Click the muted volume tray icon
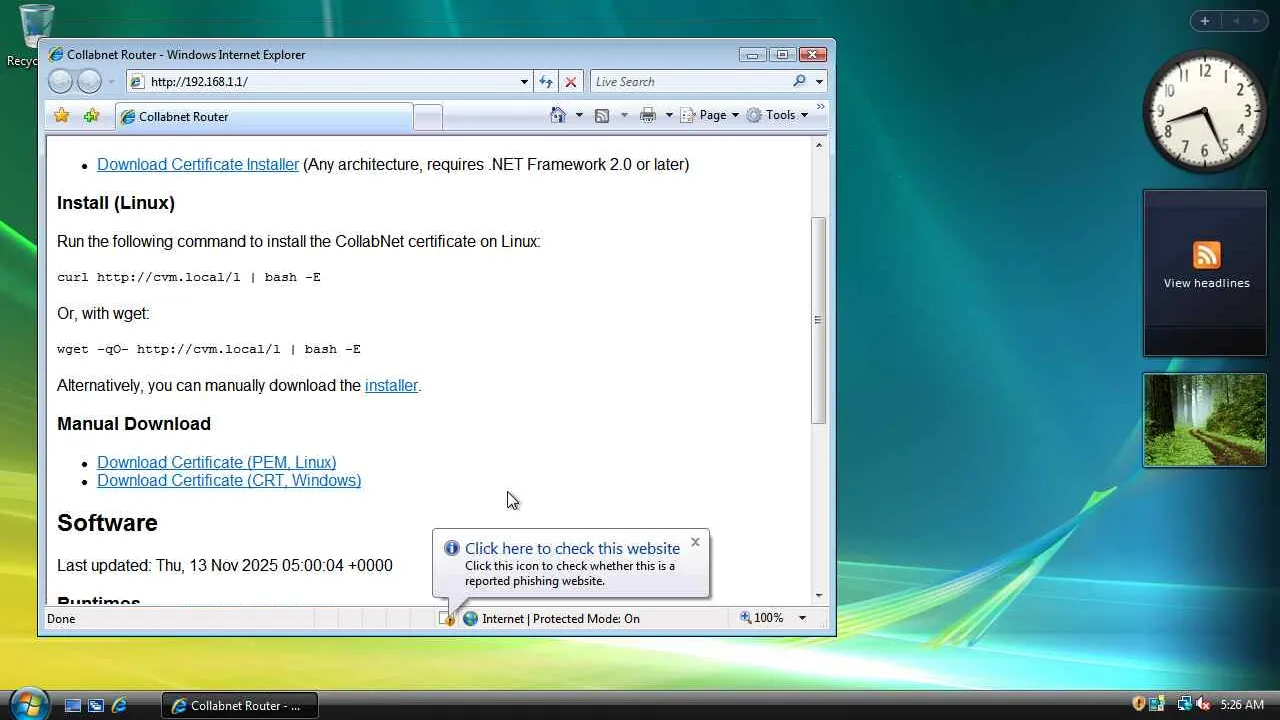The image size is (1280, 720). [x=1203, y=705]
